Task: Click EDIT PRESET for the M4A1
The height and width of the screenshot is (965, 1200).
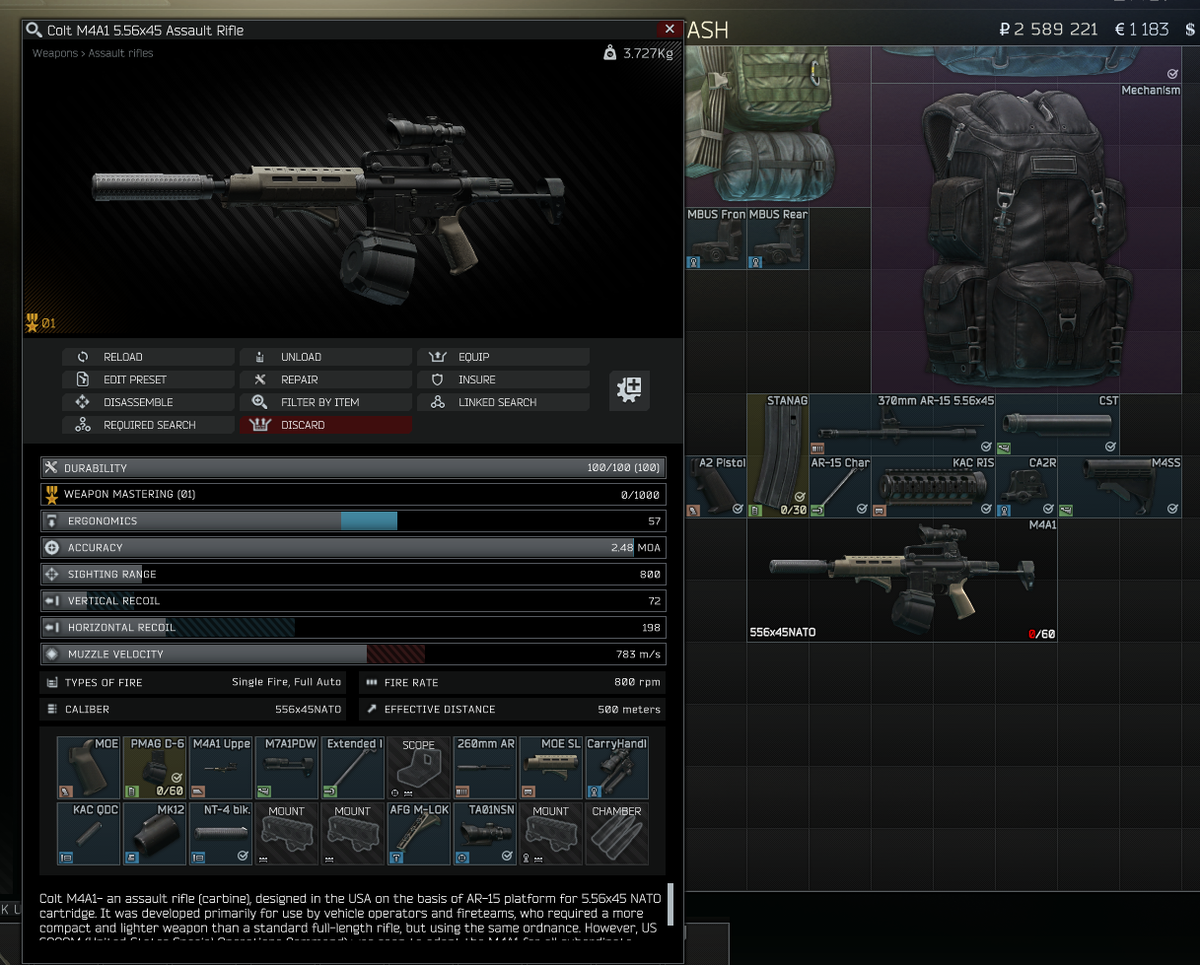Action: click(x=148, y=380)
